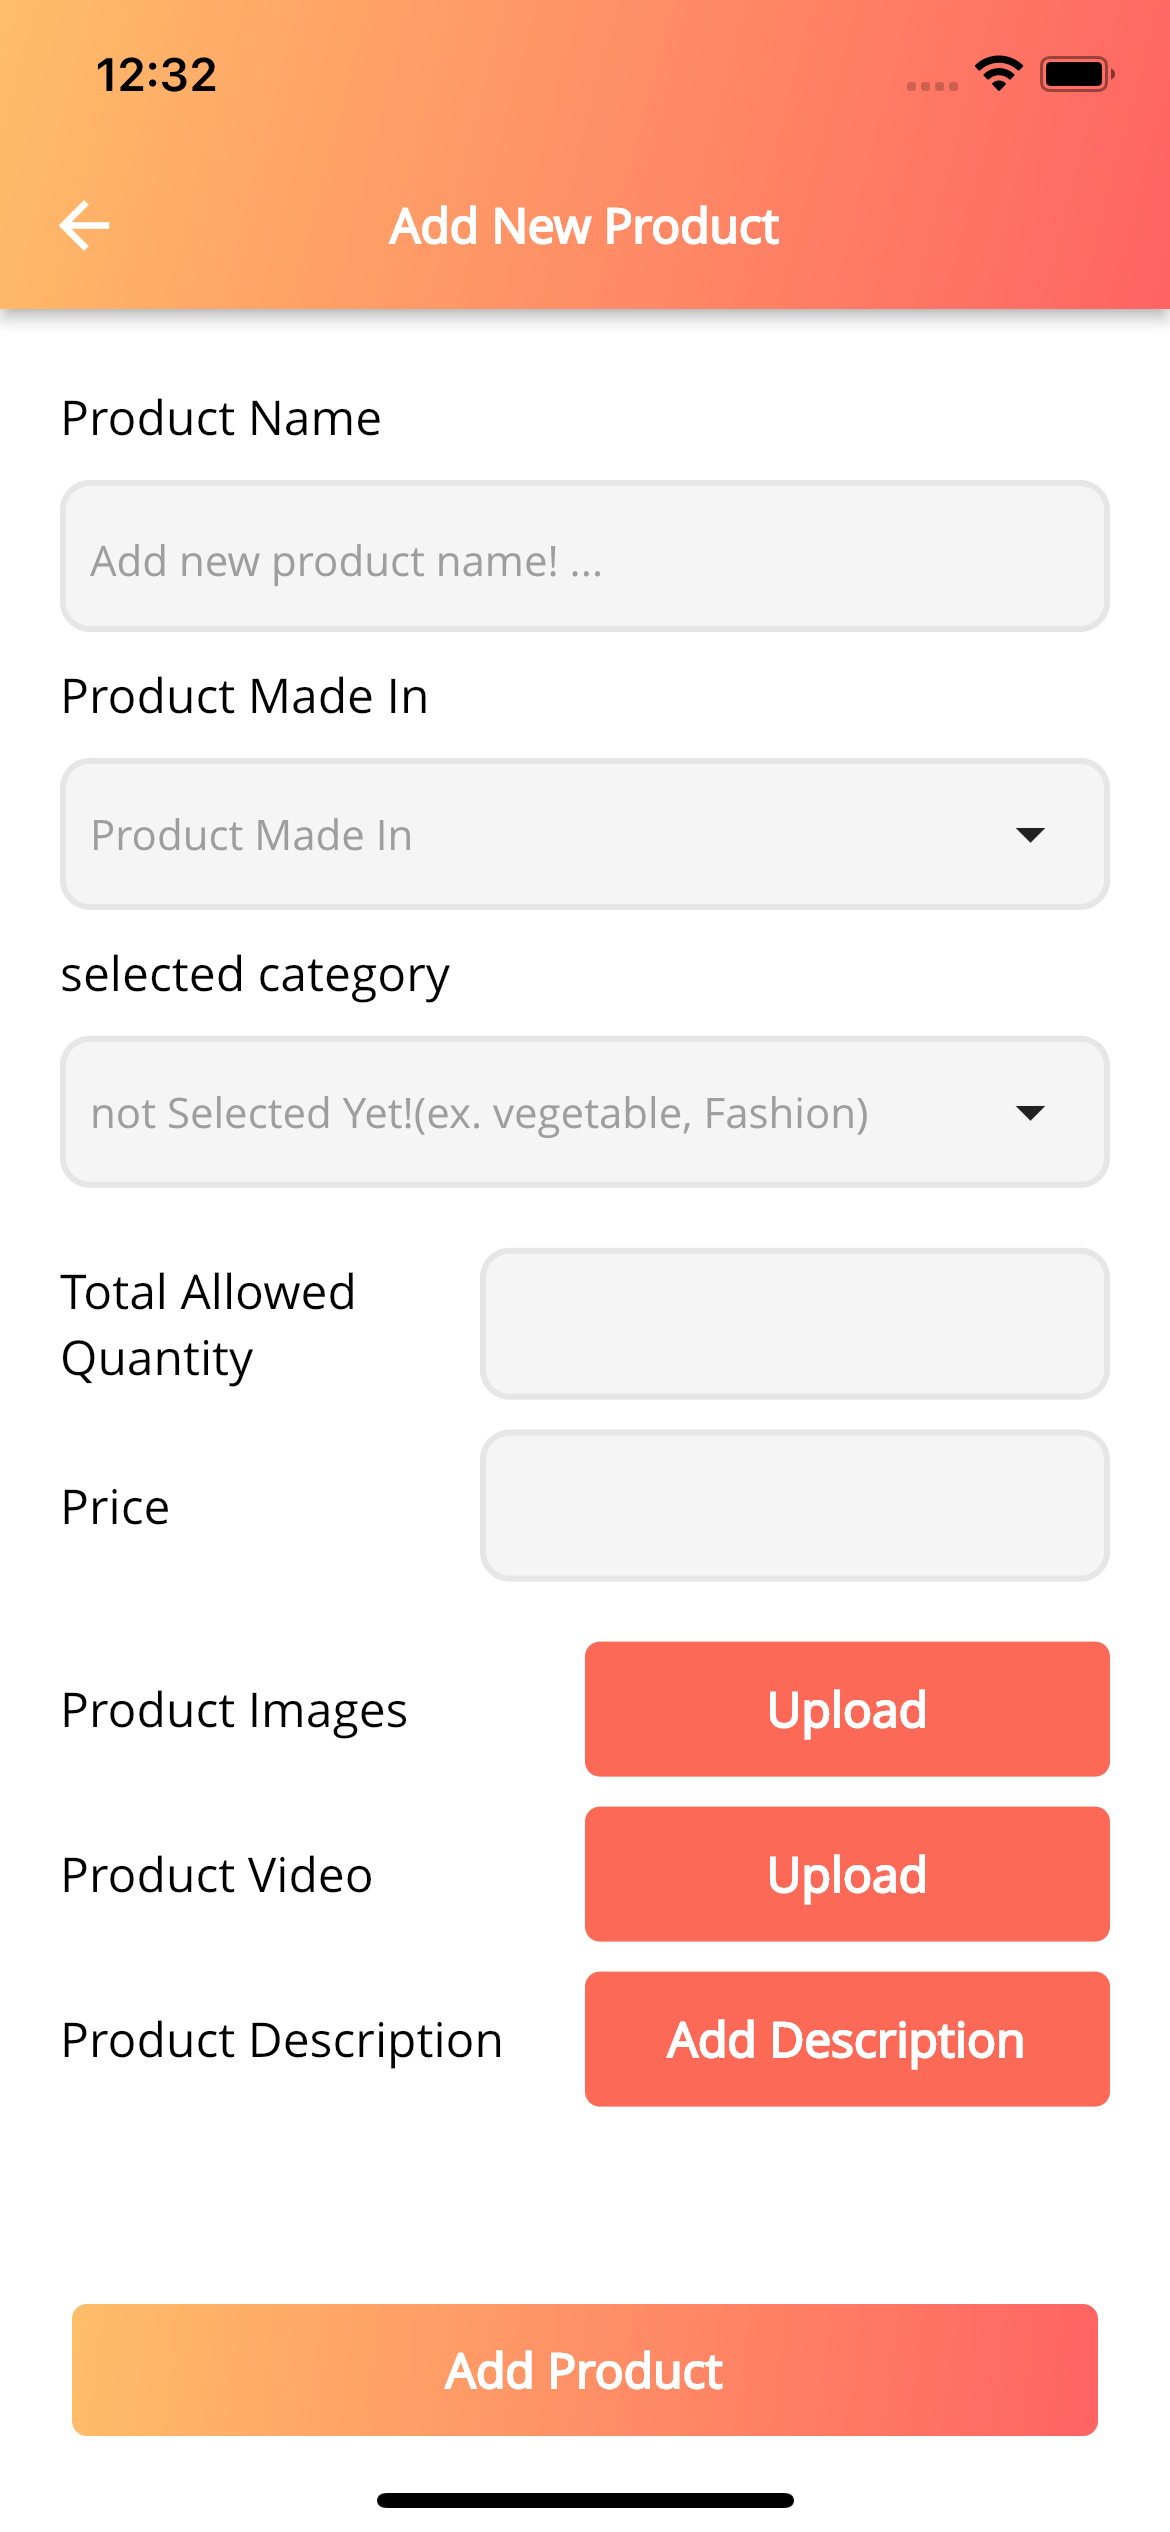Focus the Product Name input field
The image size is (1170, 2532).
coord(585,556)
